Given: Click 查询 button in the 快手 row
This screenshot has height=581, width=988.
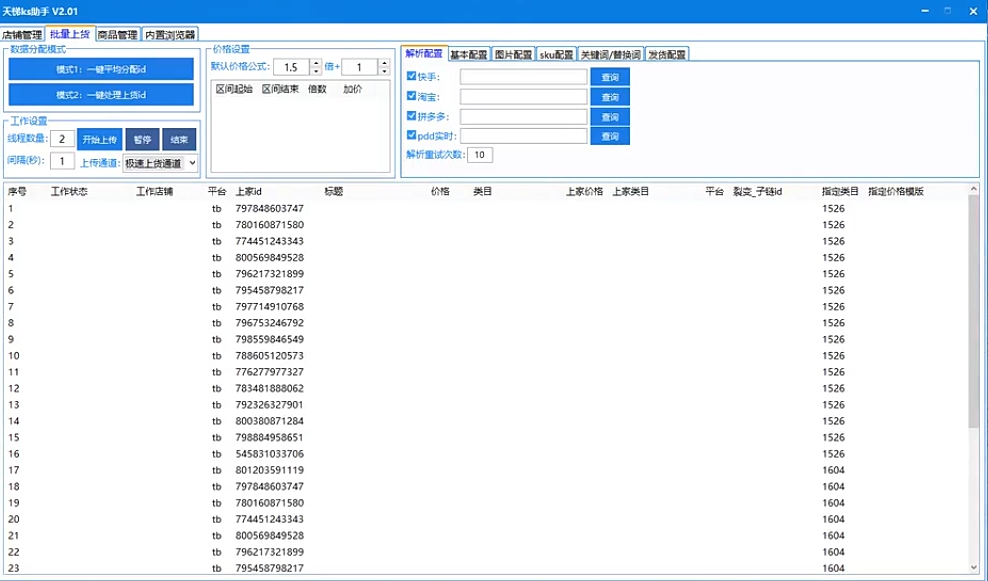Looking at the screenshot, I should (610, 77).
